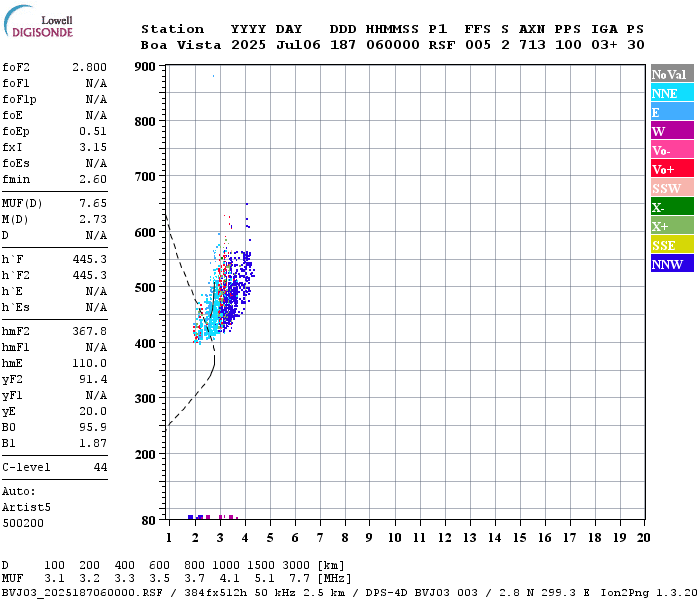Click the yE value 20.0

[93, 411]
